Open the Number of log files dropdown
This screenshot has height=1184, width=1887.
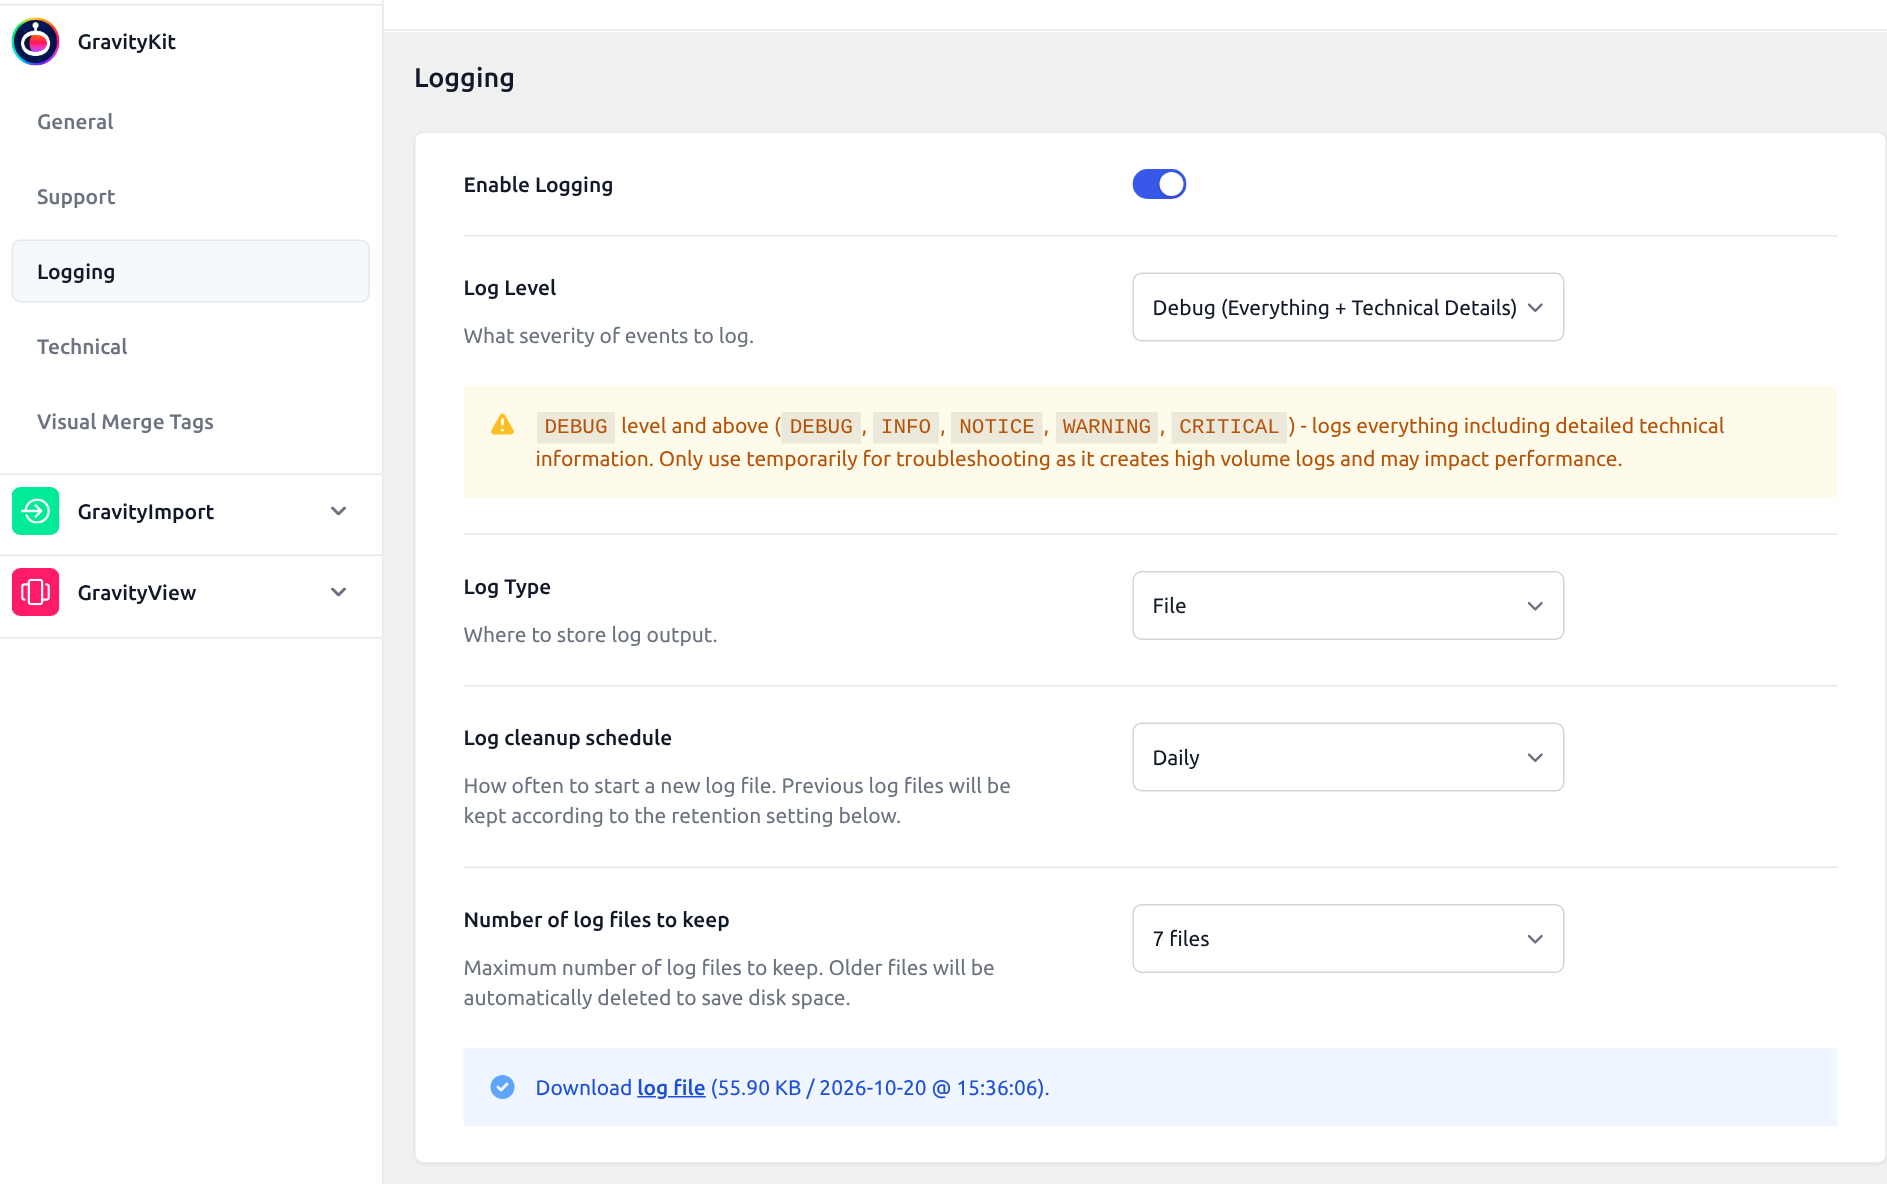[1348, 938]
